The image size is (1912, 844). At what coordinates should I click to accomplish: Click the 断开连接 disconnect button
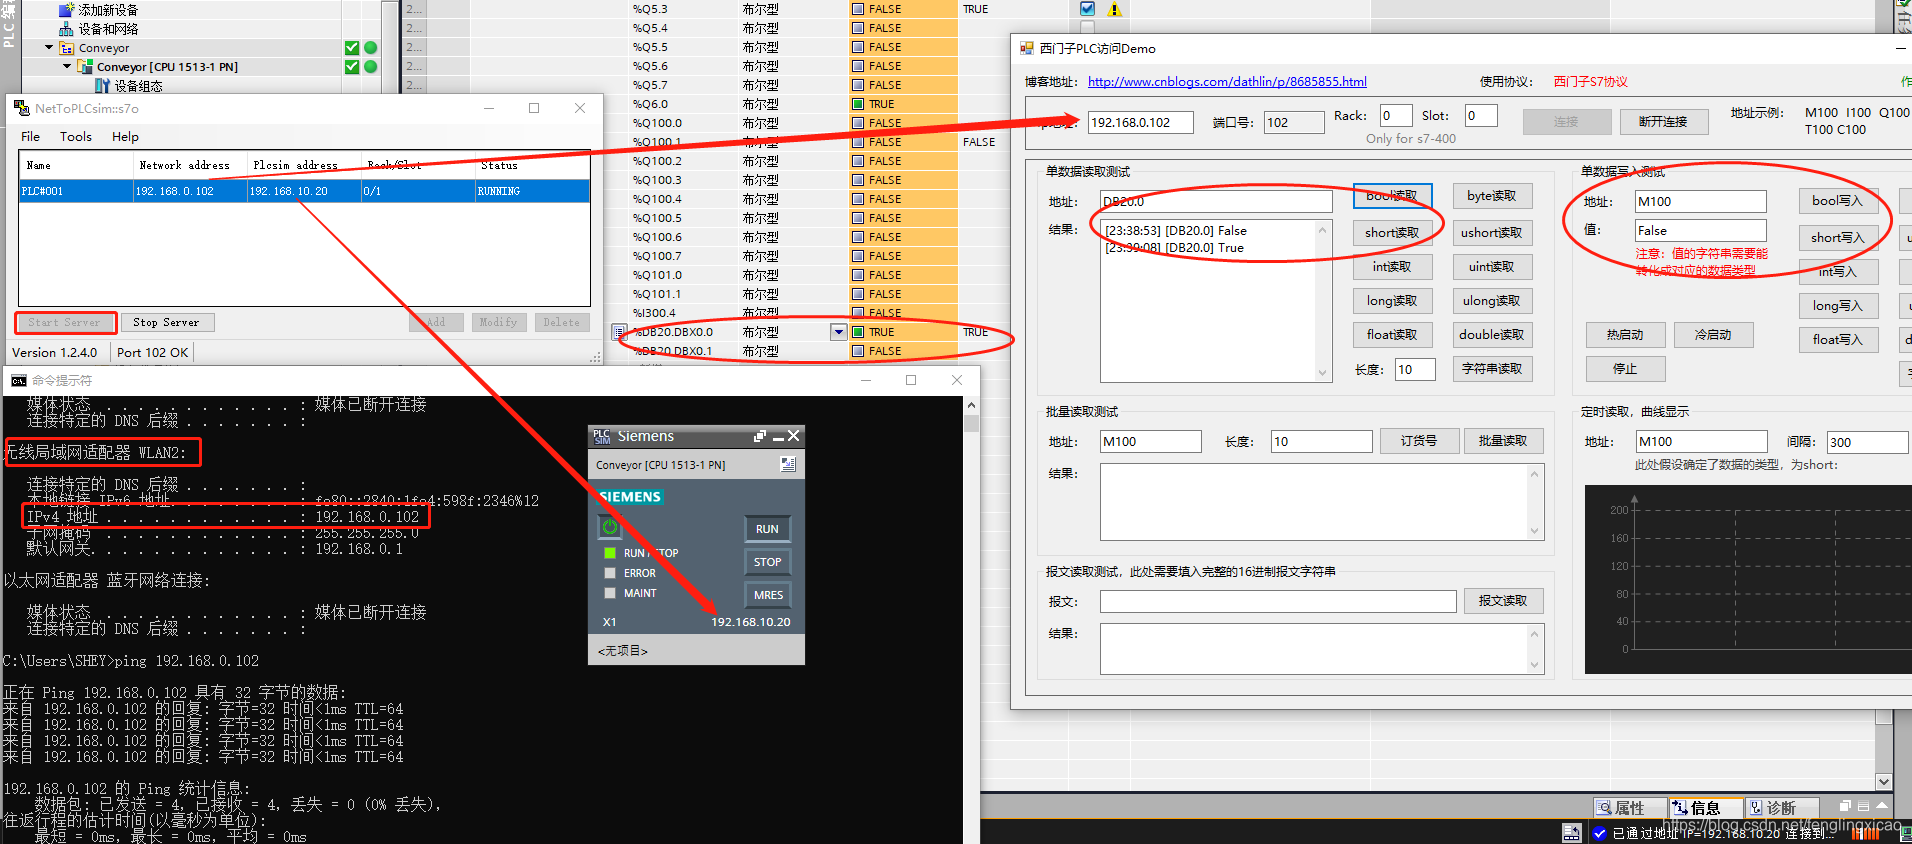pyautogui.click(x=1663, y=122)
